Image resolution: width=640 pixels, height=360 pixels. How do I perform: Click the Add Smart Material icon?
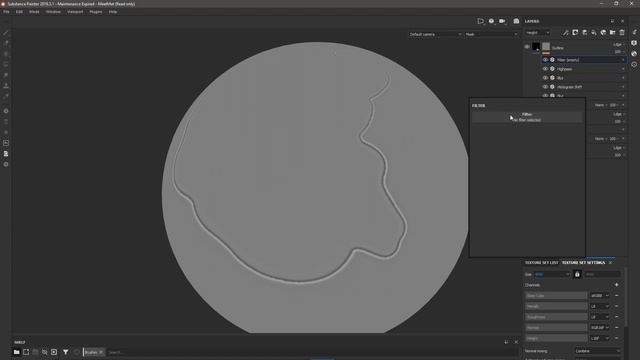coord(603,33)
